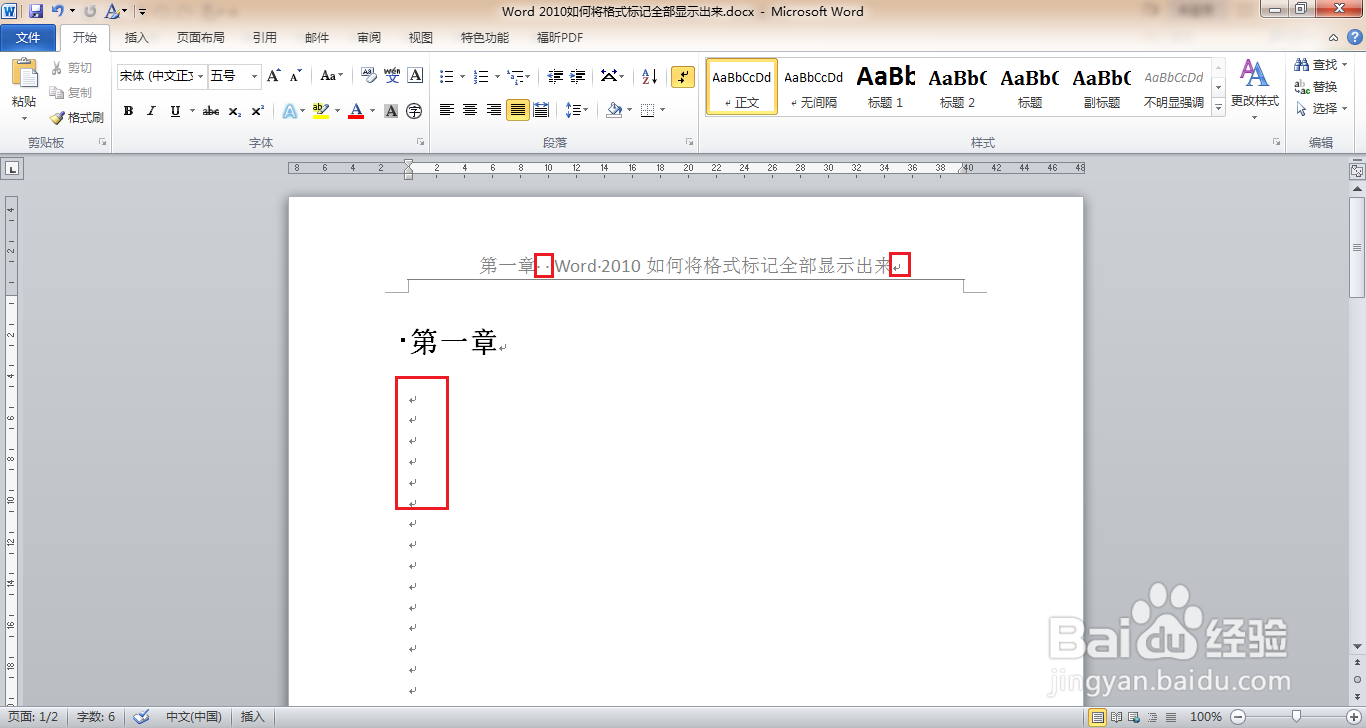Switch to the View (视图) tab
The width and height of the screenshot is (1366, 728).
click(x=421, y=38)
